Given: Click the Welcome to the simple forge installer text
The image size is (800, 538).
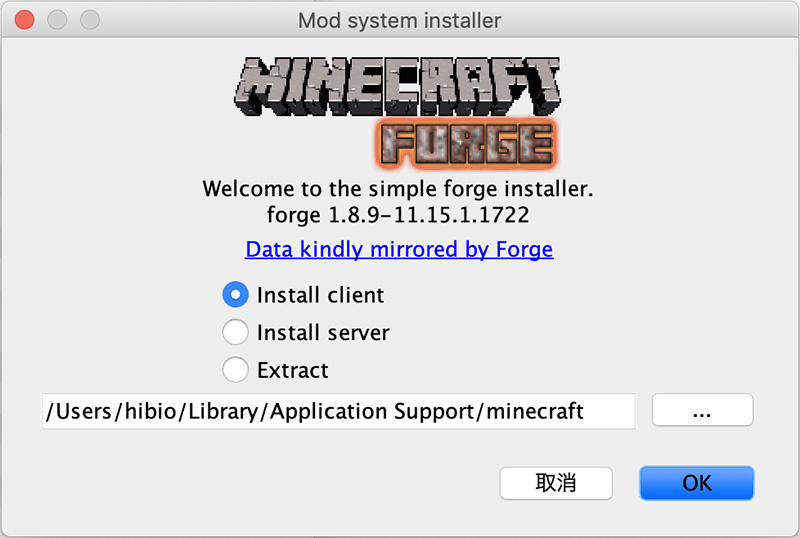Looking at the screenshot, I should (399, 189).
